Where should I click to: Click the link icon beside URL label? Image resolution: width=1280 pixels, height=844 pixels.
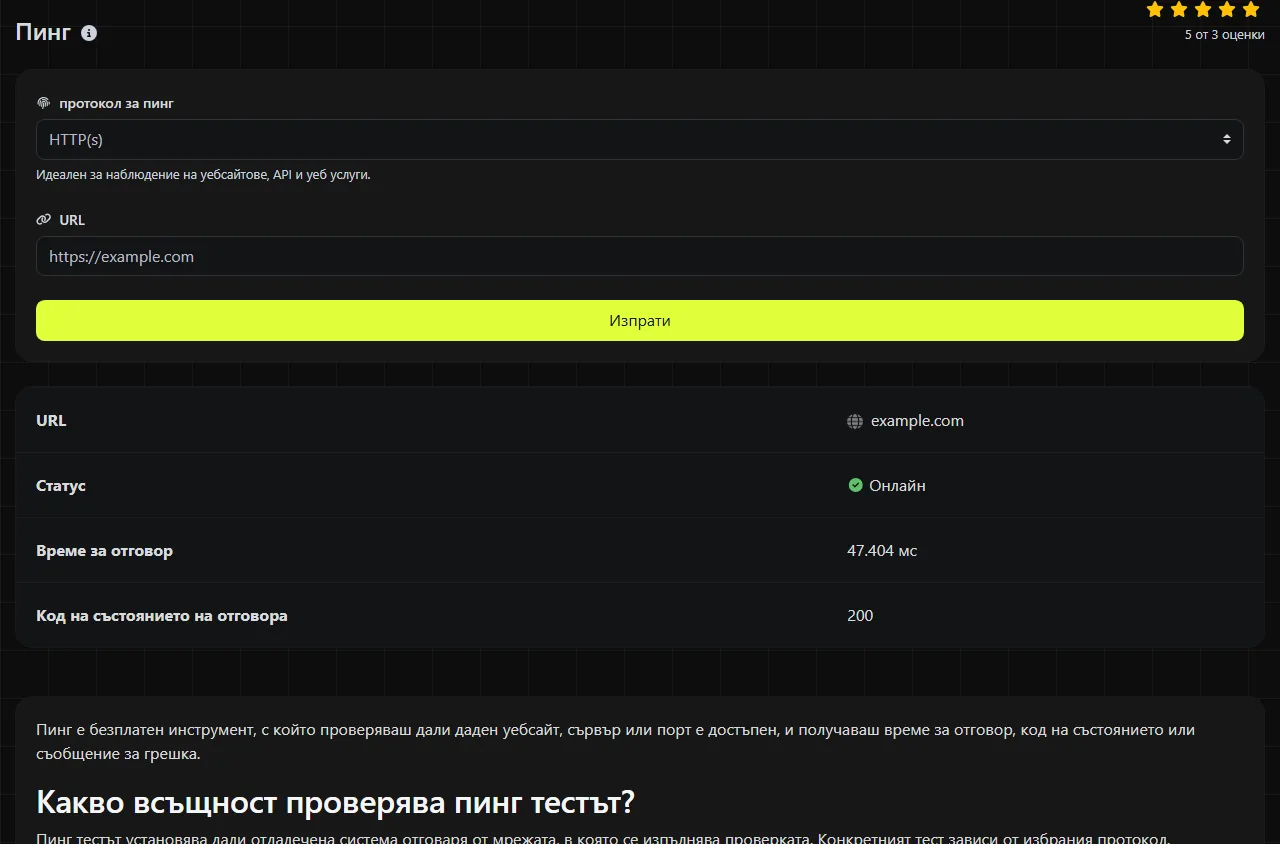(x=43, y=219)
